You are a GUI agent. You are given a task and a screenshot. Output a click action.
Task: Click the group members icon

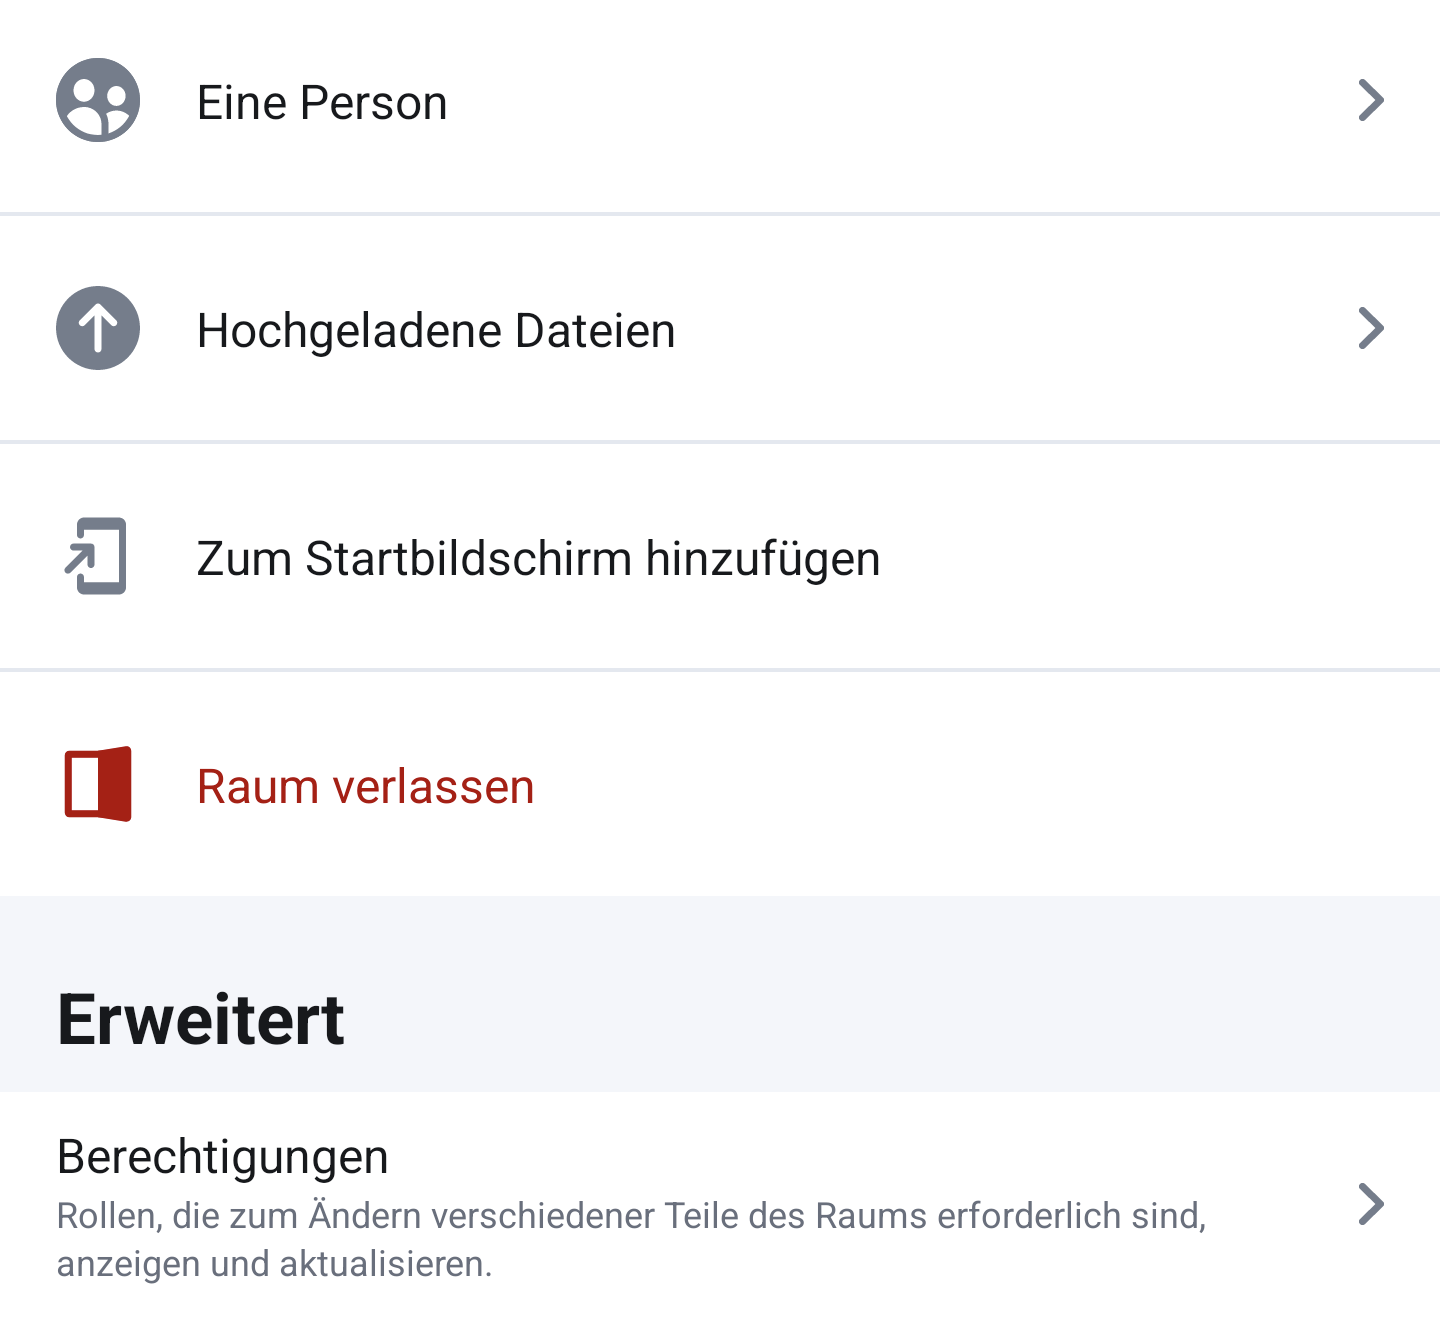98,100
